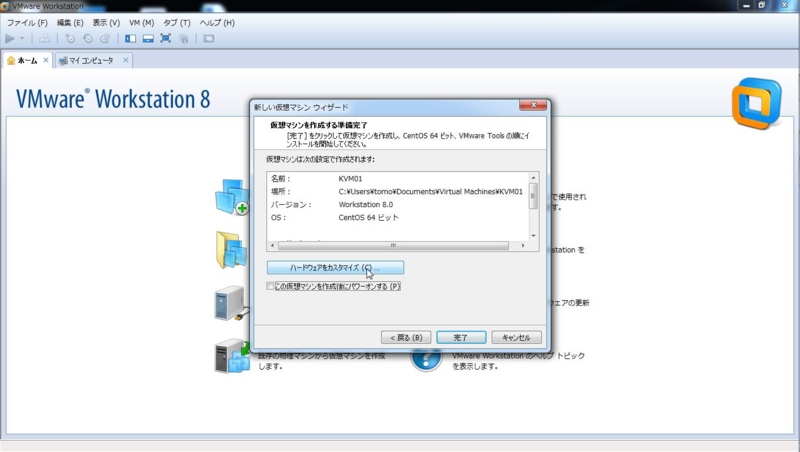Click scroll up arrow in settings list
Screen dimensions: 800x452
click(534, 178)
